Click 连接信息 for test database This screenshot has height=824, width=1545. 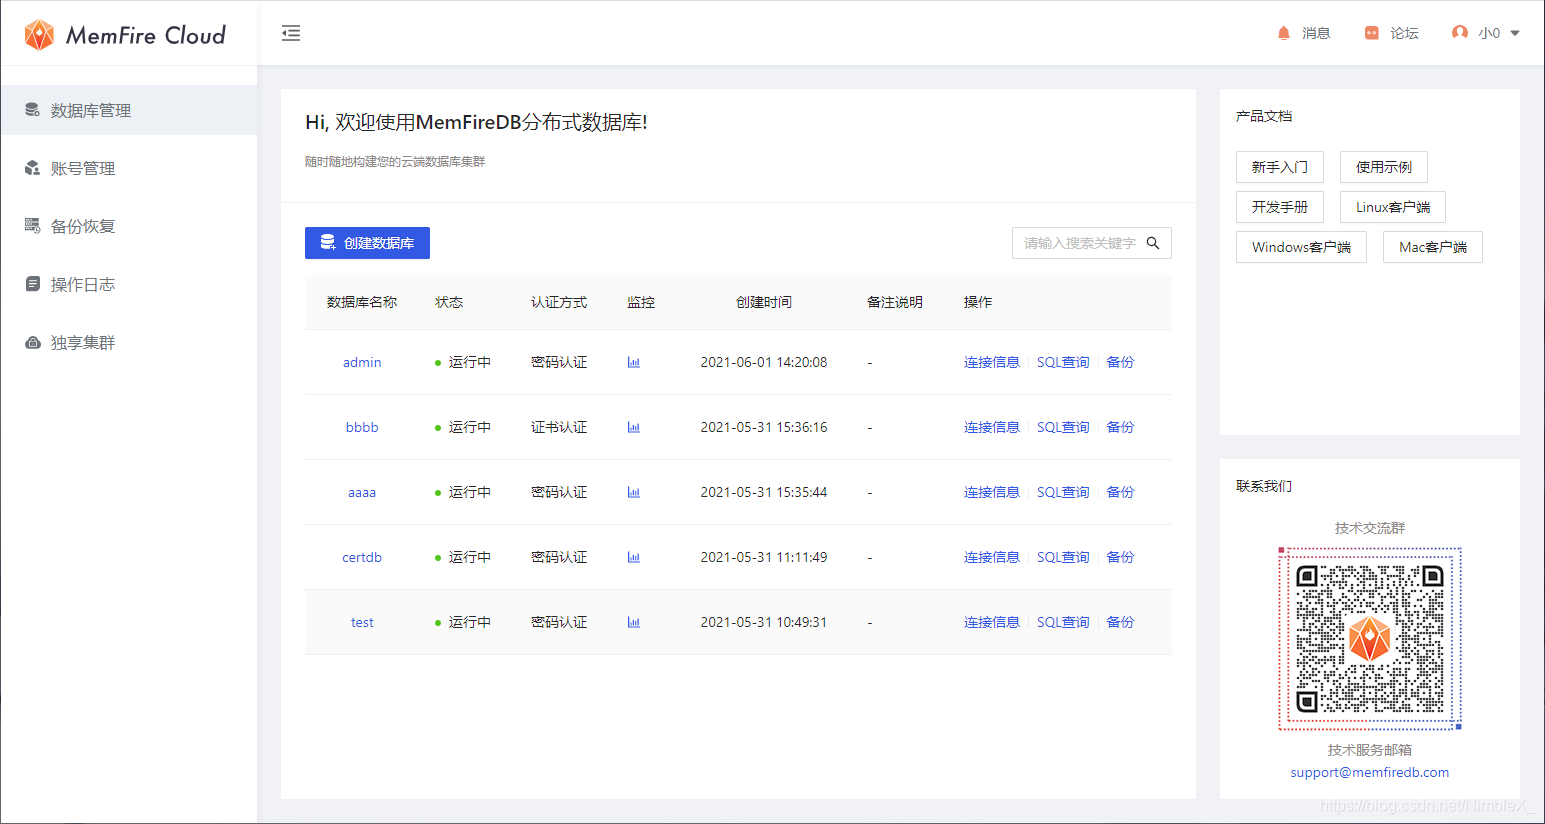(x=992, y=622)
